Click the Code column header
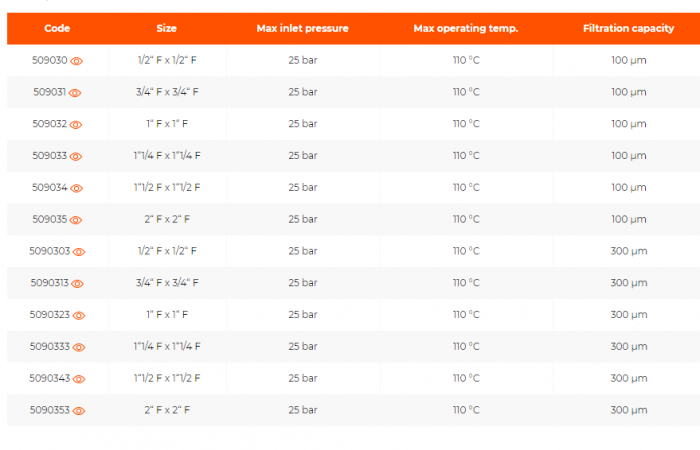The width and height of the screenshot is (700, 450). click(x=57, y=28)
